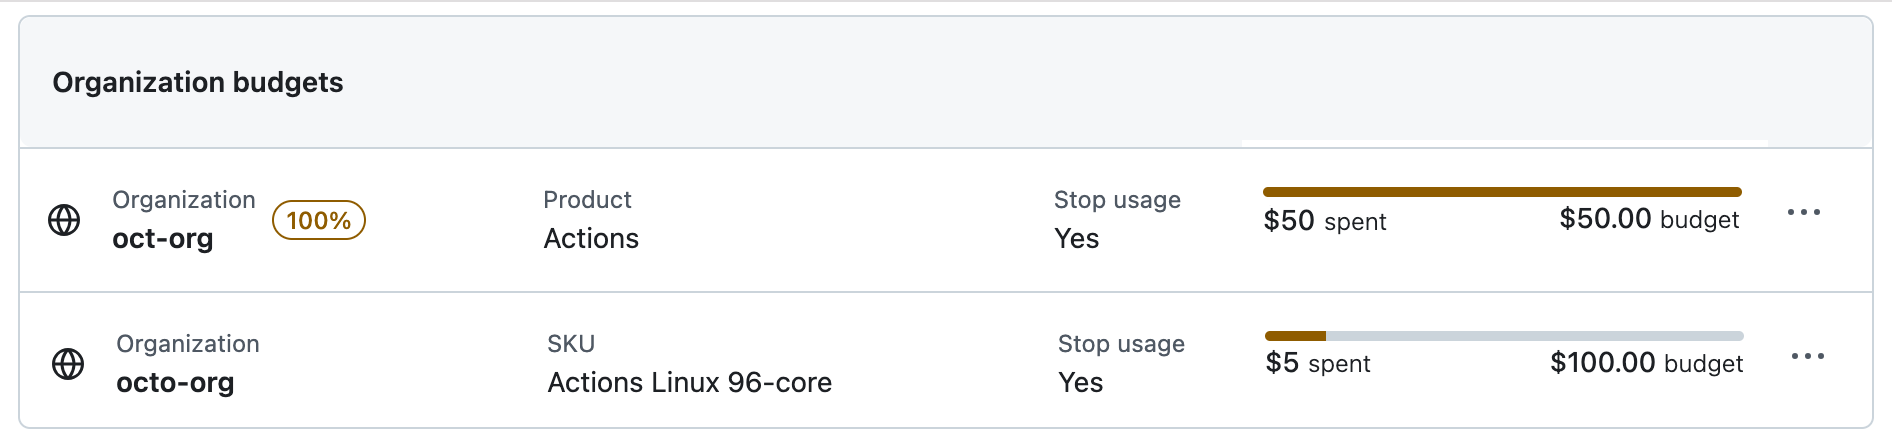Click the Actions Linux 96-core SKU text

click(689, 383)
